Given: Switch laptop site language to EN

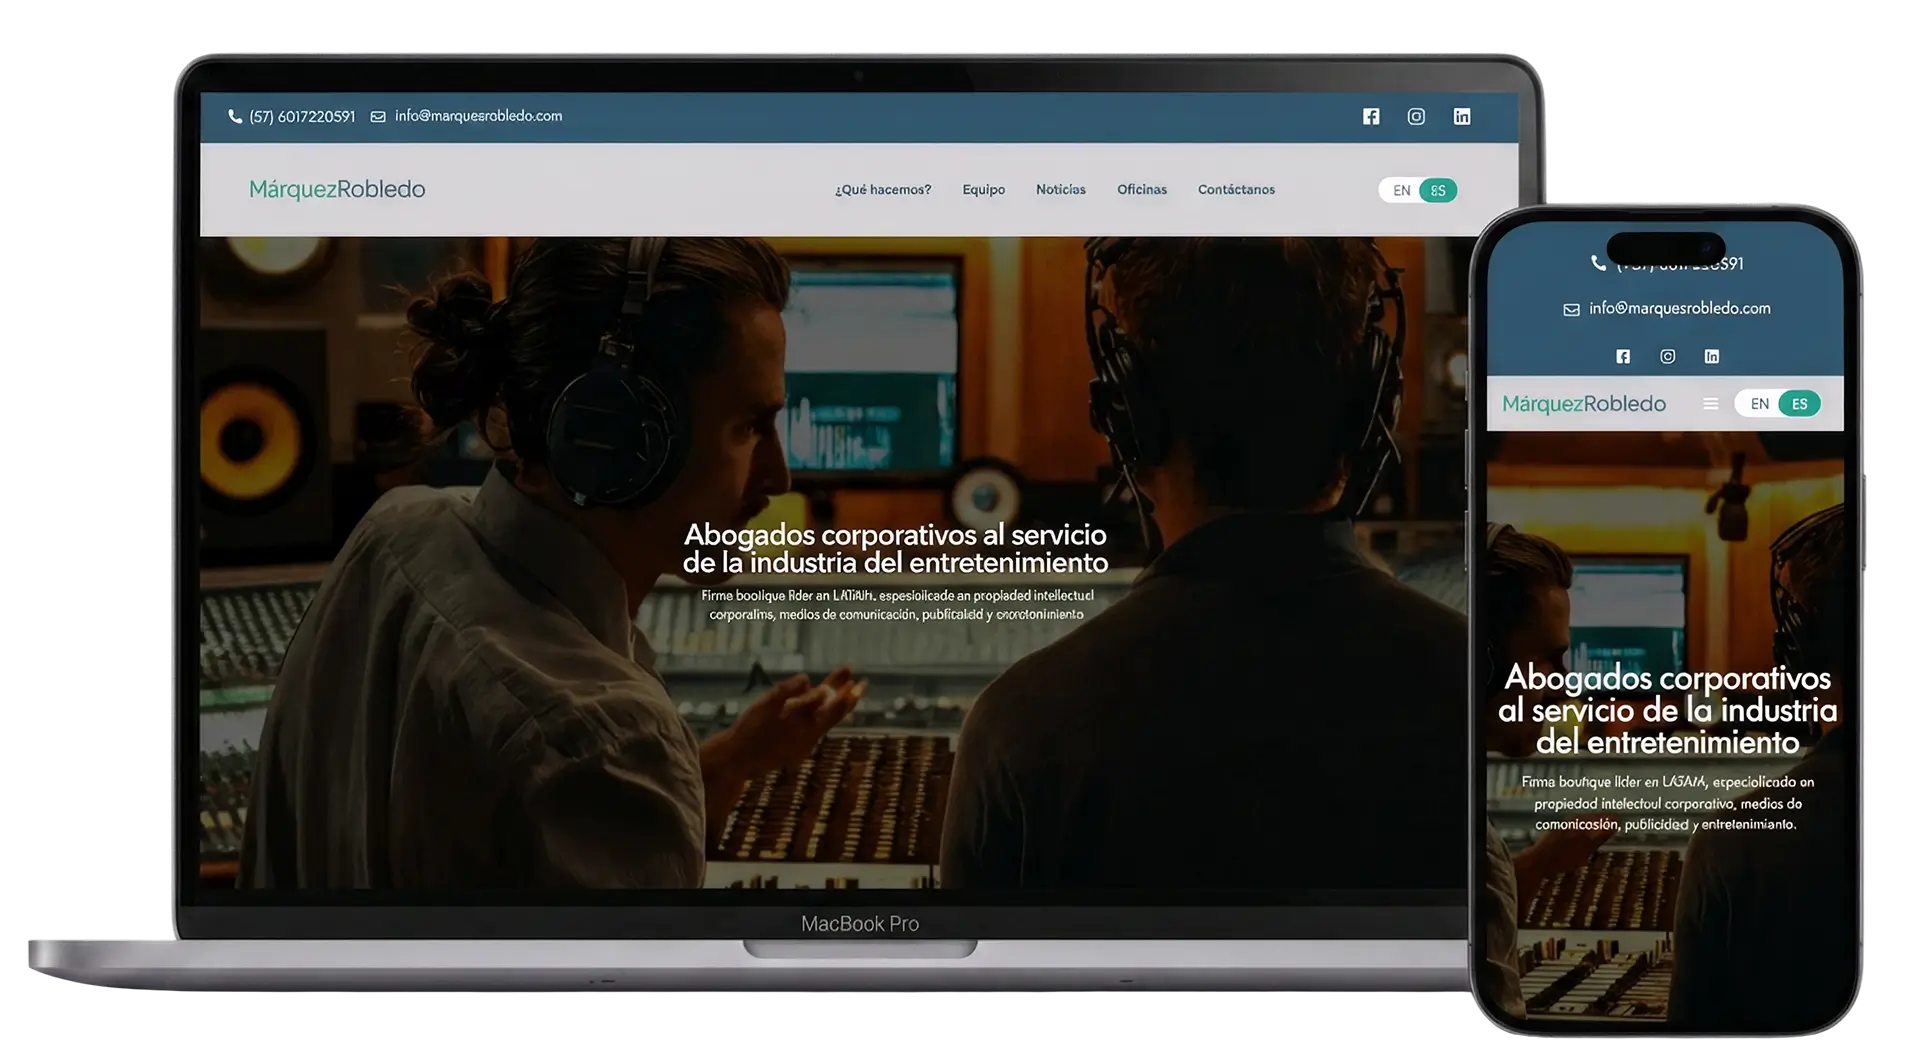Looking at the screenshot, I should (x=1402, y=190).
